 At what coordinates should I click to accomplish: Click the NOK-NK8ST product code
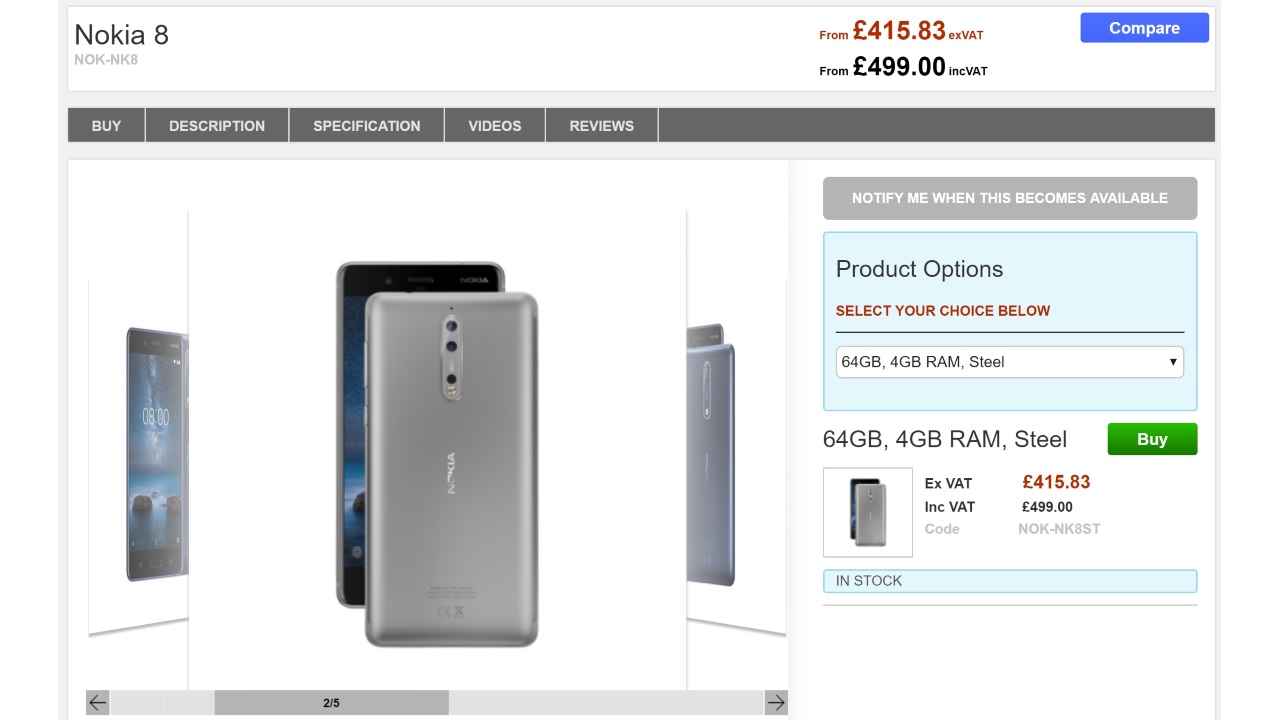click(1059, 529)
